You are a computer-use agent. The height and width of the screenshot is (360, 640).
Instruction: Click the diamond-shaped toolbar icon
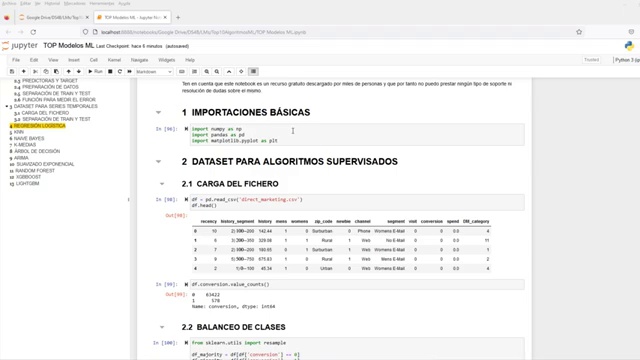point(241,71)
